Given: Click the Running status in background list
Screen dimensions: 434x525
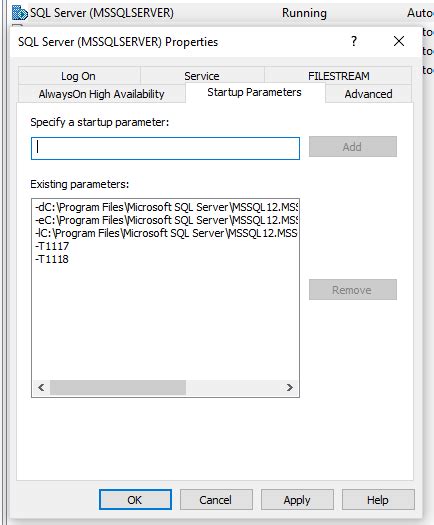Looking at the screenshot, I should click(x=304, y=13).
